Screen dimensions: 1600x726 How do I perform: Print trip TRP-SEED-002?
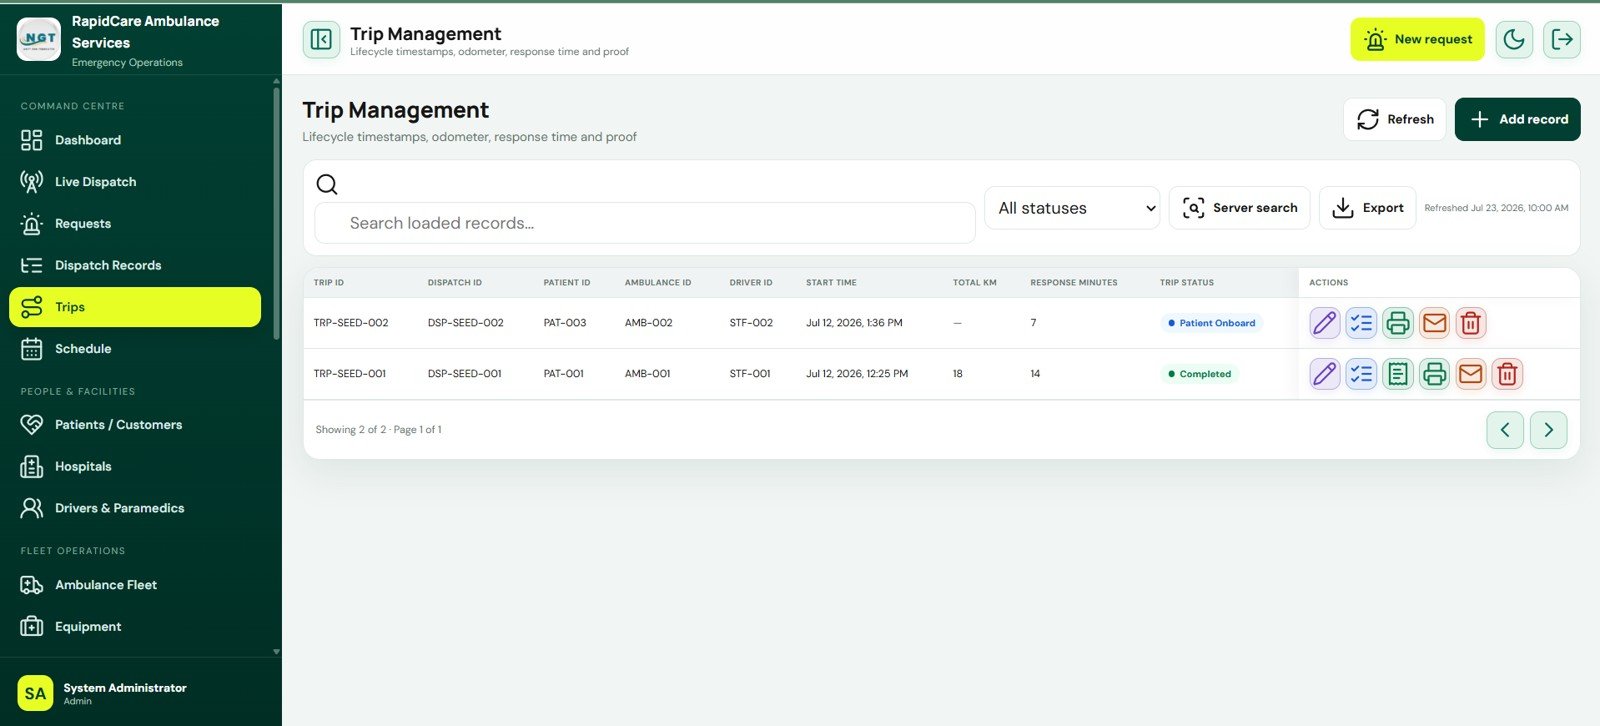pyautogui.click(x=1398, y=323)
